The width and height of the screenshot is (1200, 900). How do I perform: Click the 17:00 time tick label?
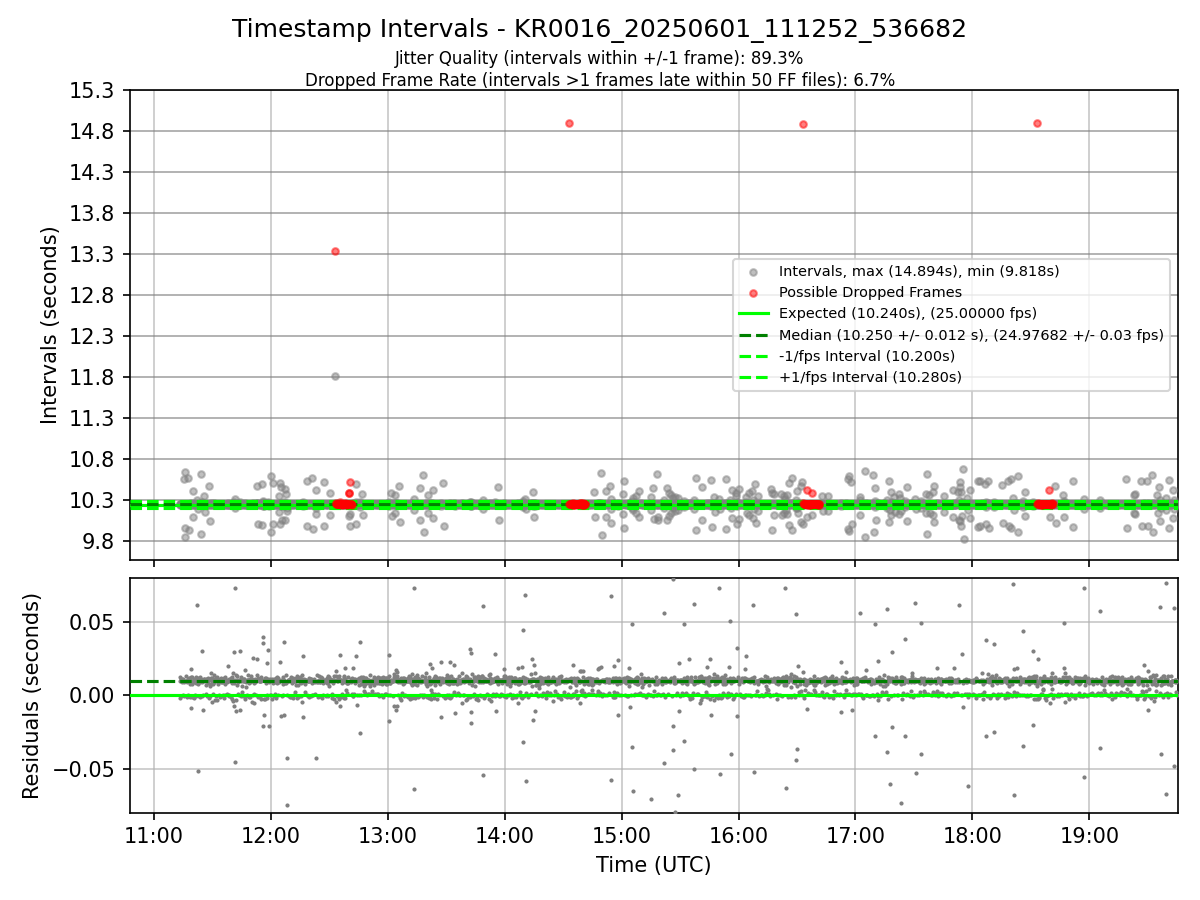tap(855, 834)
